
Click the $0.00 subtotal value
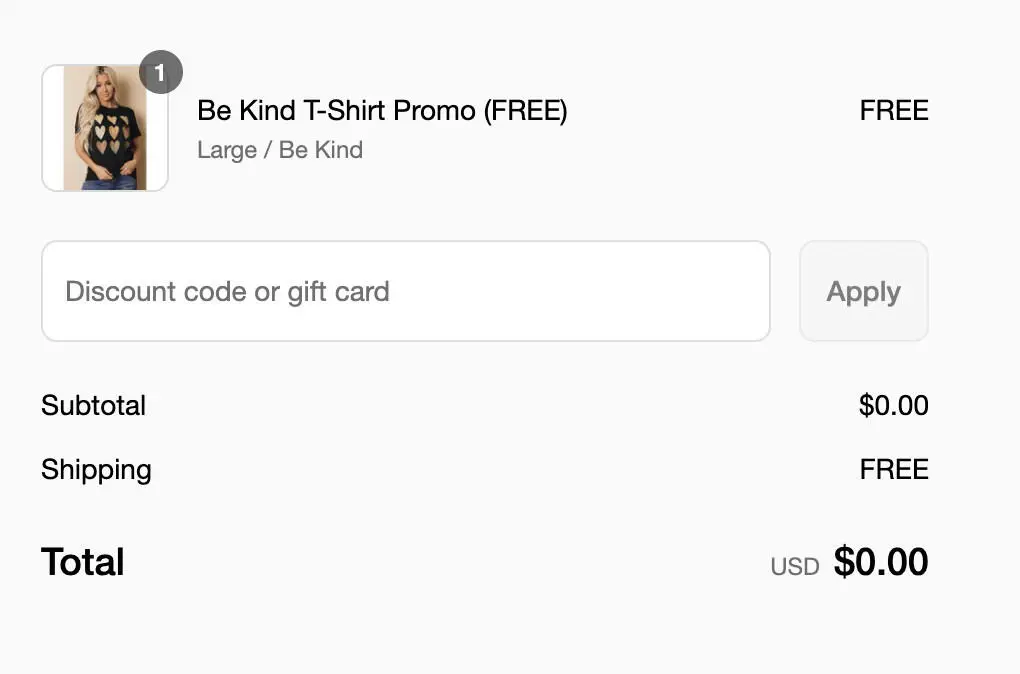[894, 405]
